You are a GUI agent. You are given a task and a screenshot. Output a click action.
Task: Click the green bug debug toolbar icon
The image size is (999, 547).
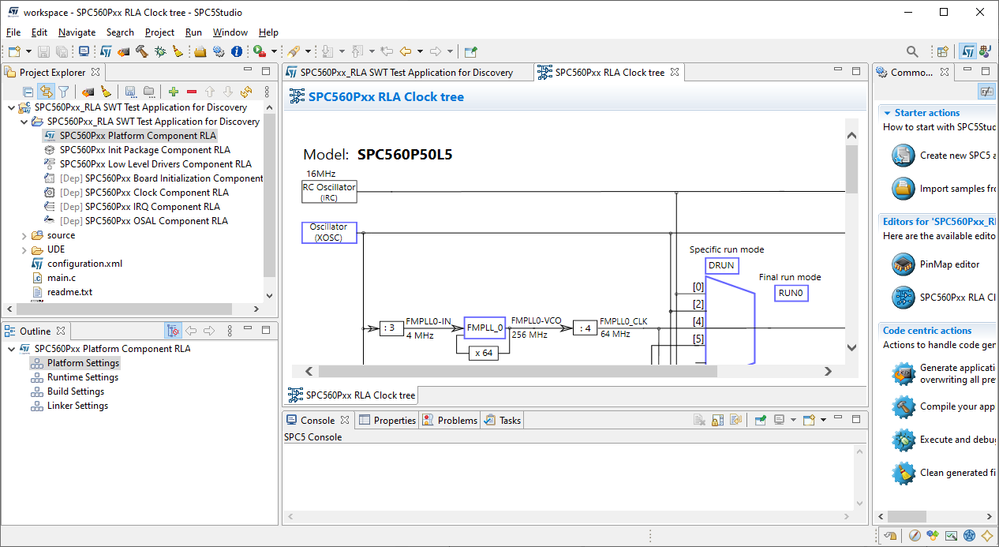(x=161, y=51)
